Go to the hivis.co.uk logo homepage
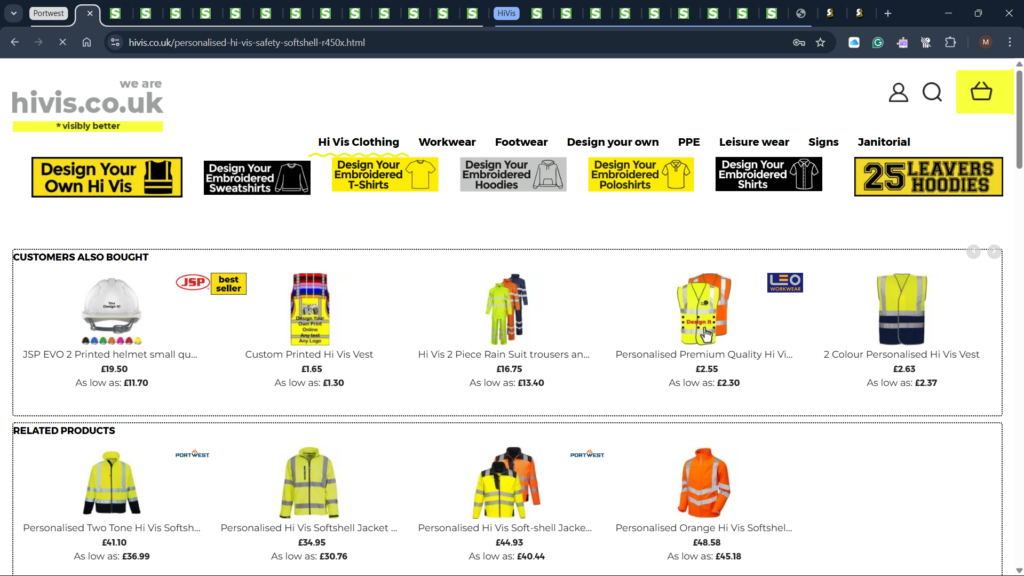 coord(88,104)
